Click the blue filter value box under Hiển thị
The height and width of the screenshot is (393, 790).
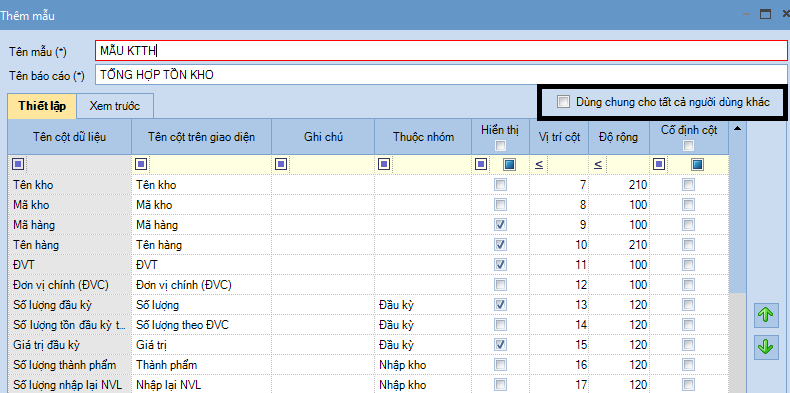click(508, 164)
